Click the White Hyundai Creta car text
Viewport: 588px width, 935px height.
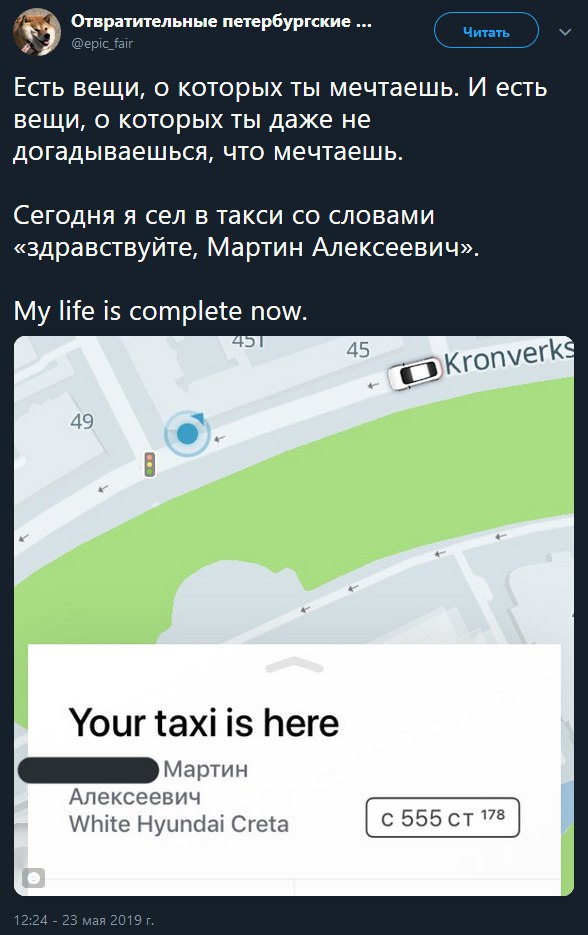(x=179, y=824)
